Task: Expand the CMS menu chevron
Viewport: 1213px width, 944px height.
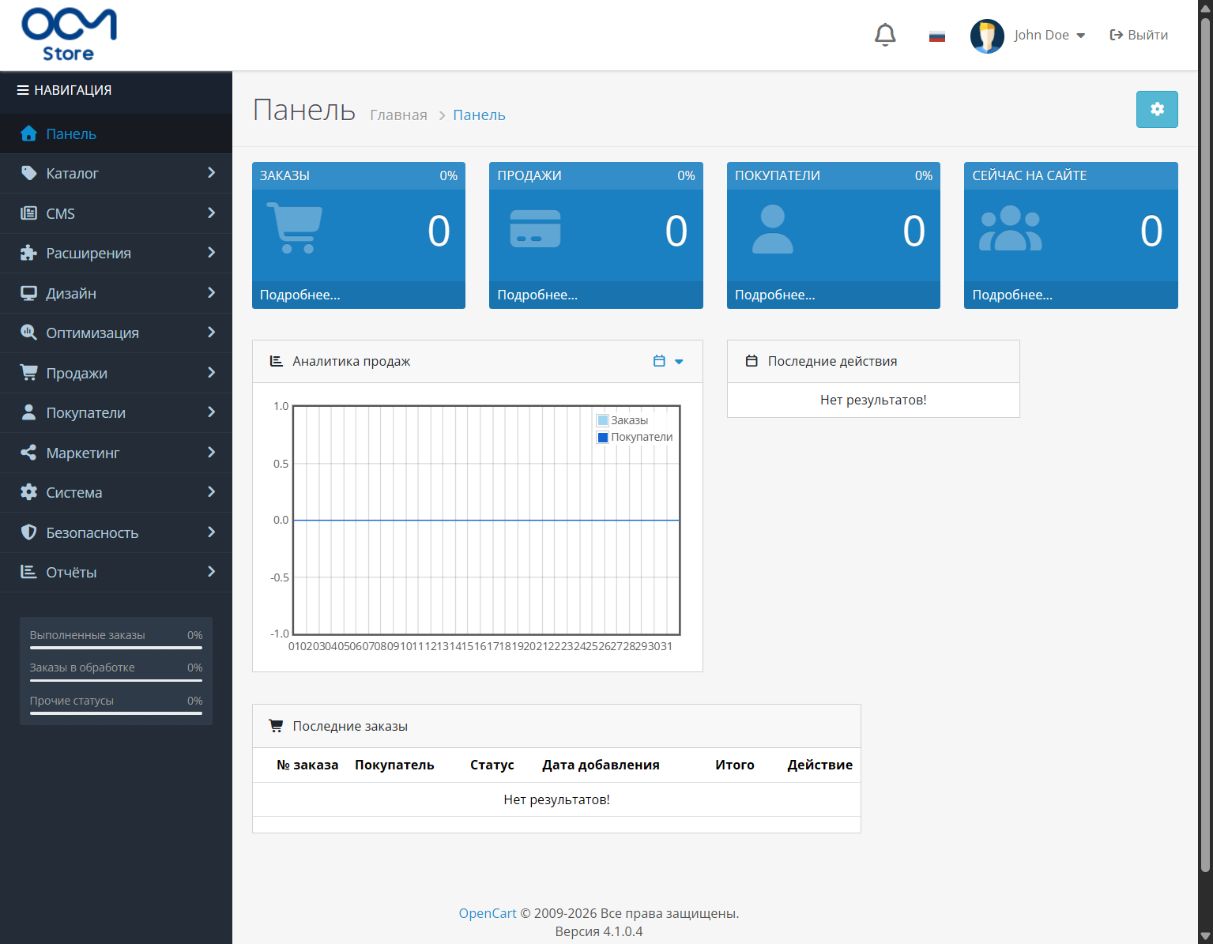Action: coord(211,213)
